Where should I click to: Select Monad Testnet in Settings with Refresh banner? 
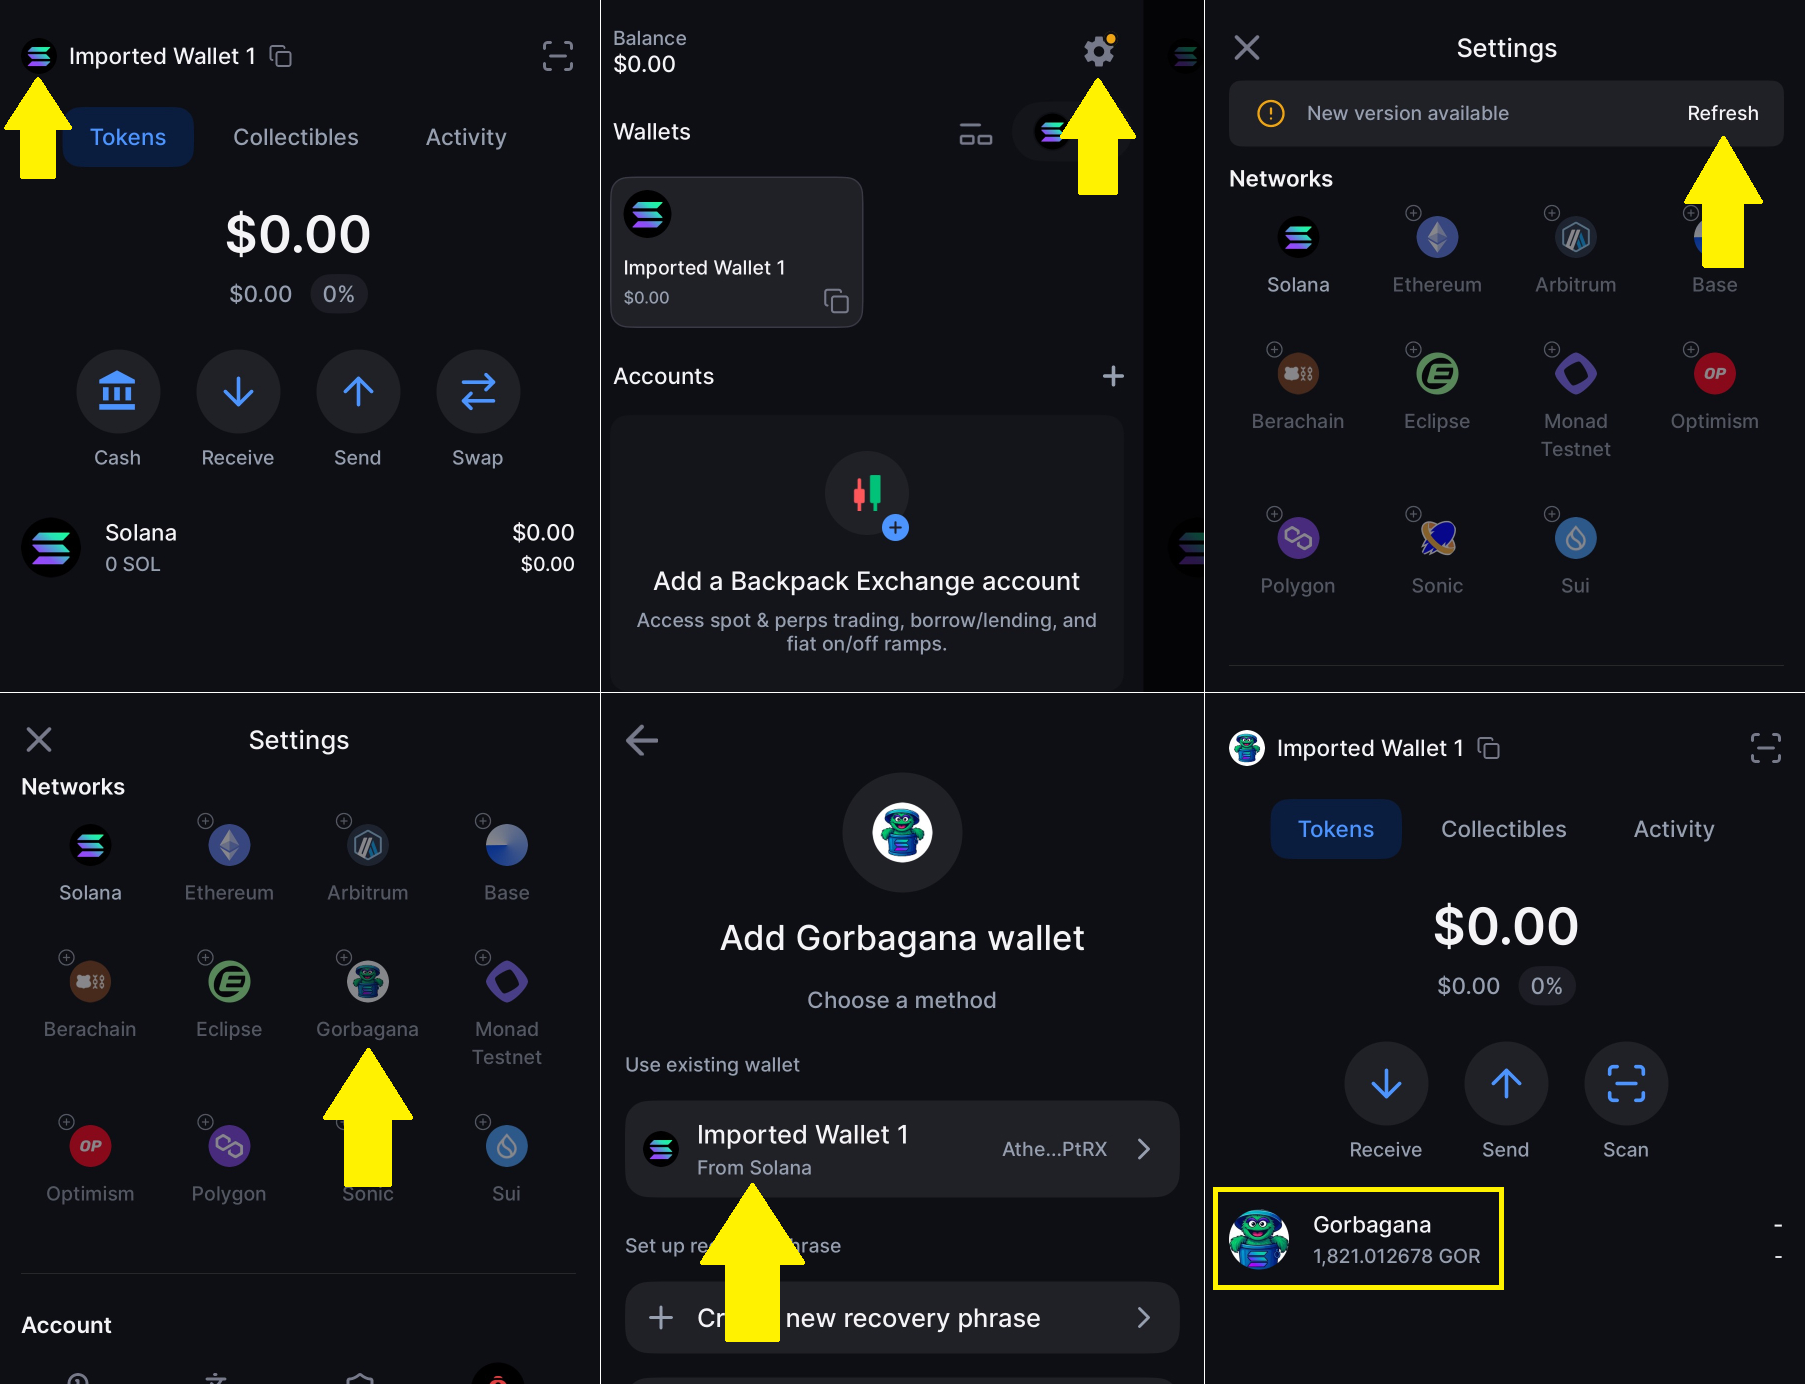tap(1576, 374)
